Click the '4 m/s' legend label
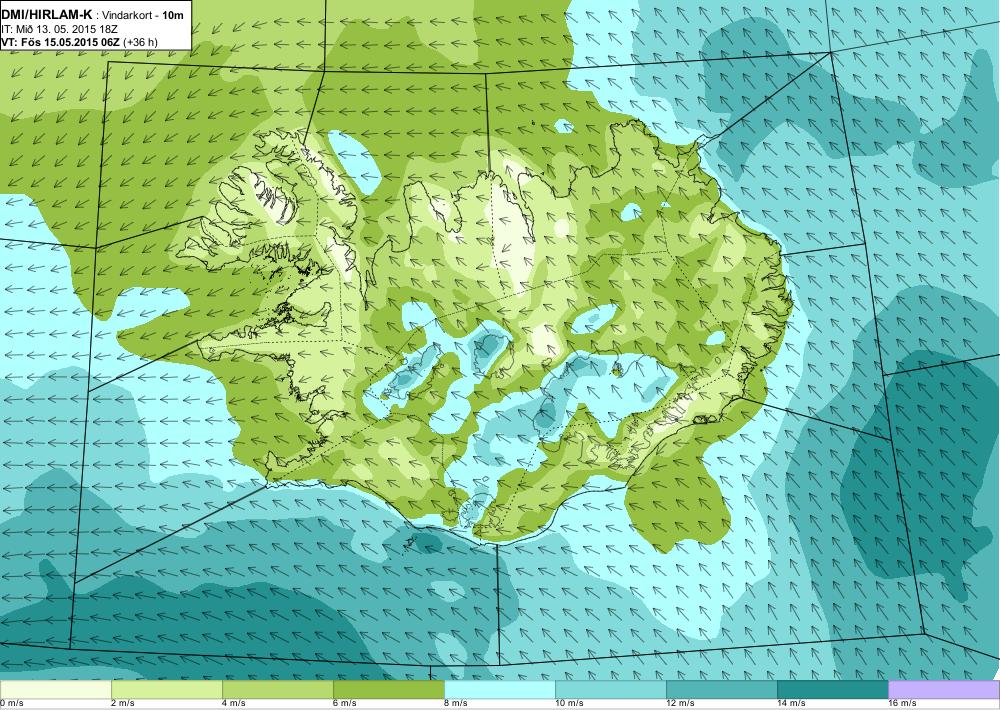The width and height of the screenshot is (1000, 710). point(233,704)
